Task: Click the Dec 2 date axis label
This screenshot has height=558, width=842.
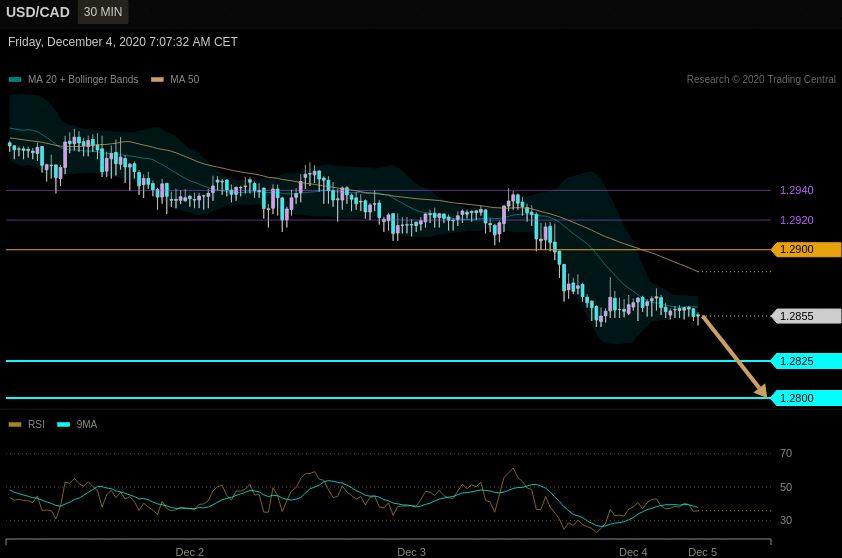Action: coord(190,552)
